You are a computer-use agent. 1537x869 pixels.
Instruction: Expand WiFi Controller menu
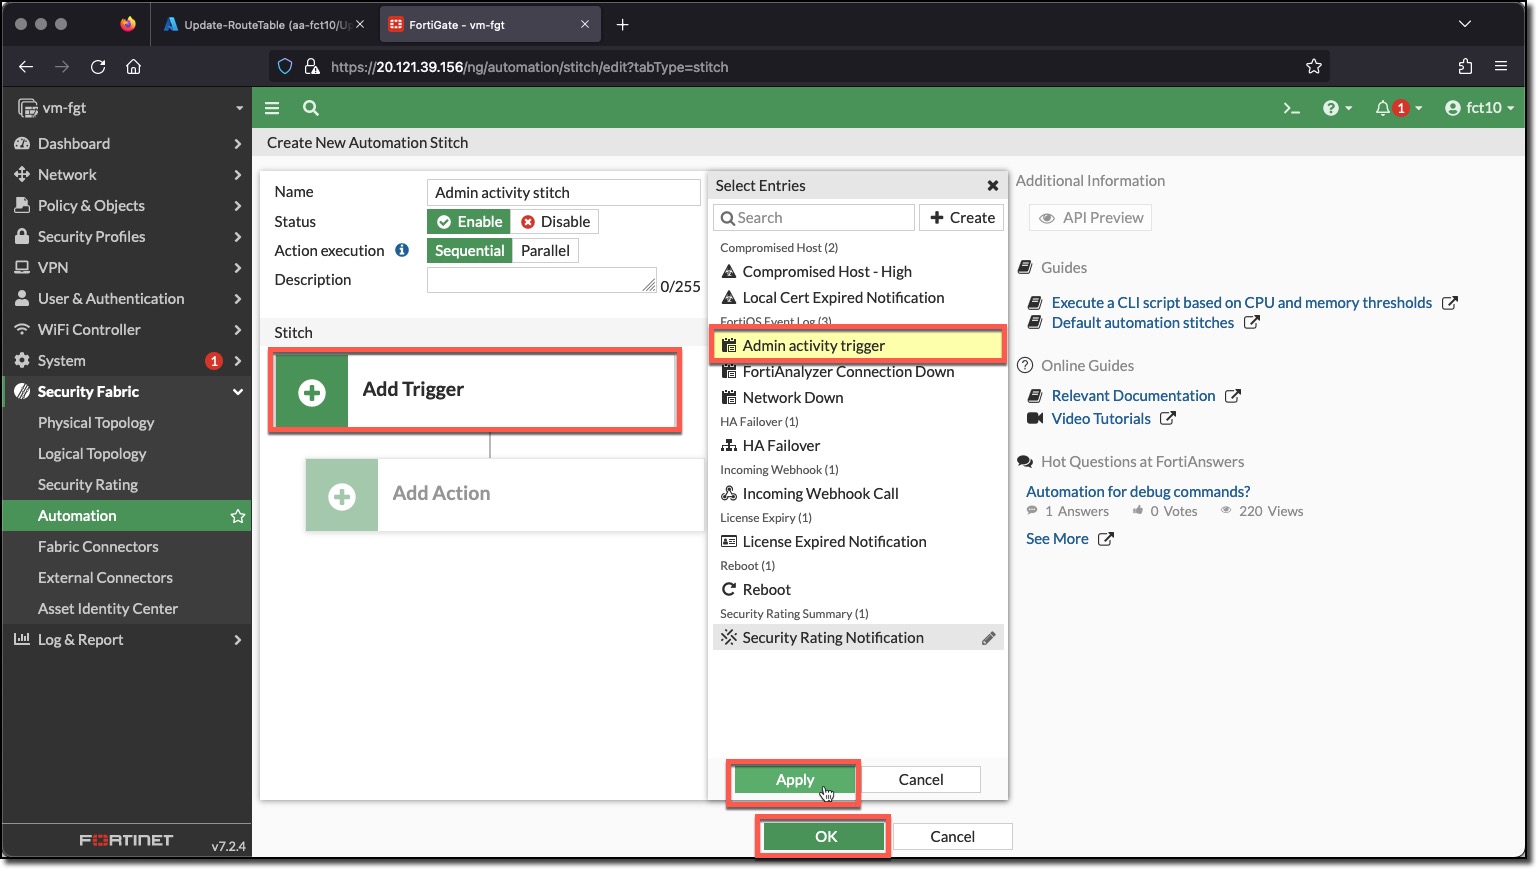click(x=127, y=330)
